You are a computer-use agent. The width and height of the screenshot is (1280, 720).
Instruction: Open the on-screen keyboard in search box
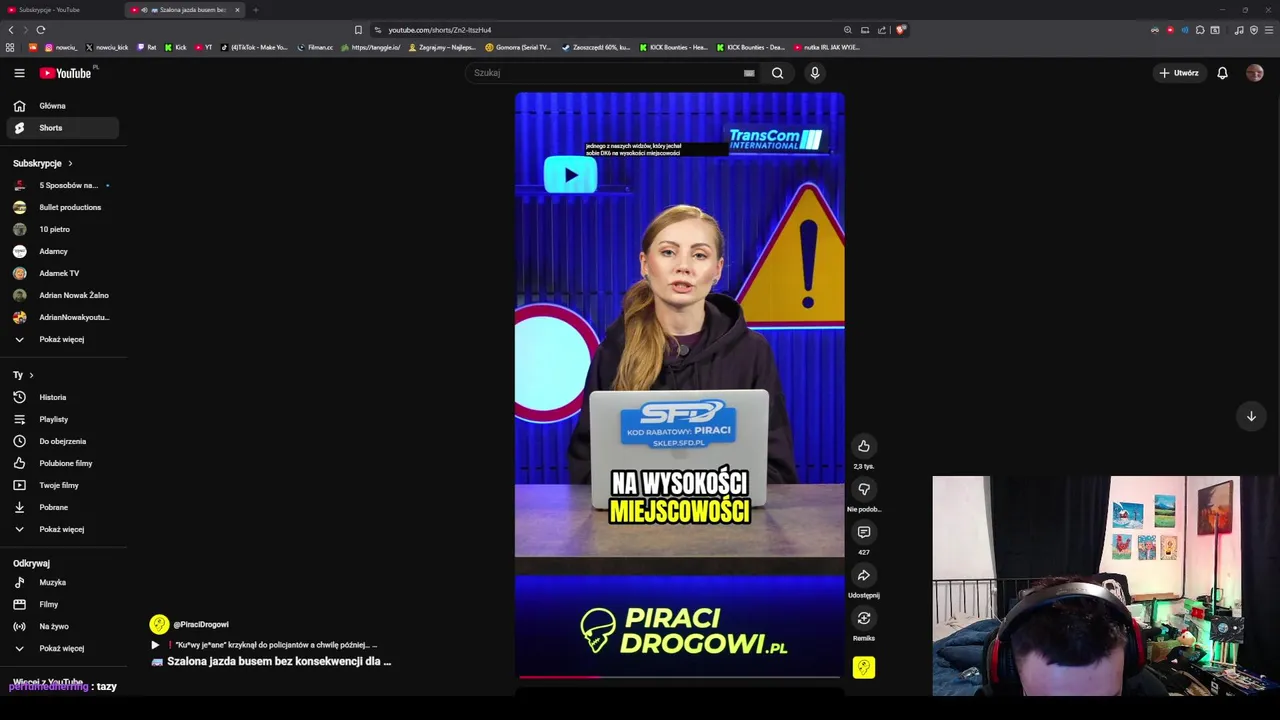[749, 73]
